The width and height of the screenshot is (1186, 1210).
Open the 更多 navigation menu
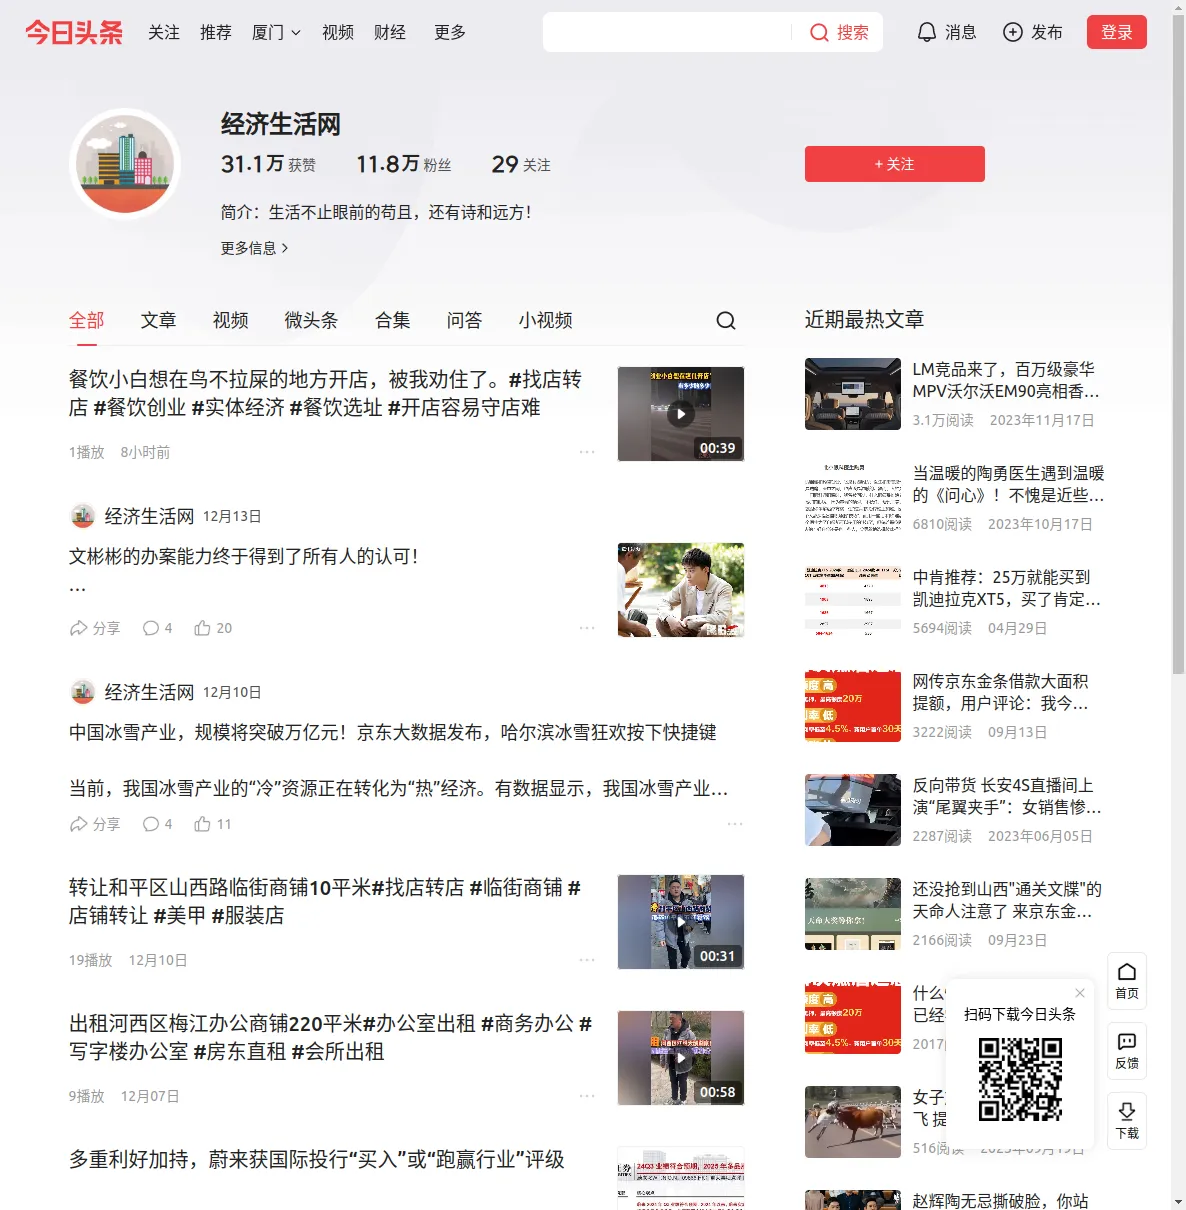(450, 32)
